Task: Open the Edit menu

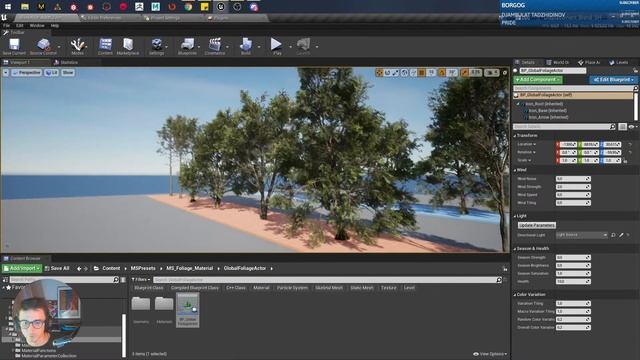Action: (x=20, y=25)
